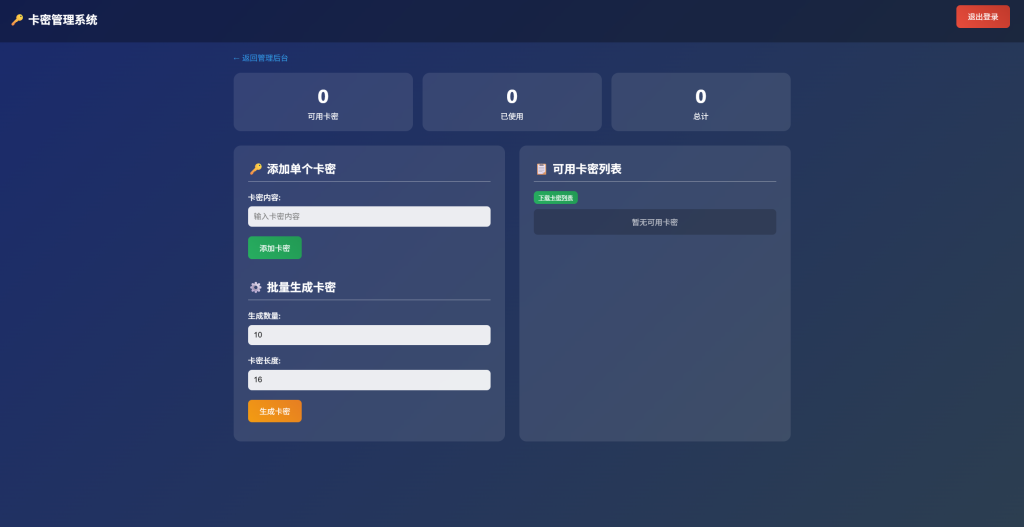Click the green 添加卡密 button
This screenshot has width=1024, height=527.
tap(274, 248)
